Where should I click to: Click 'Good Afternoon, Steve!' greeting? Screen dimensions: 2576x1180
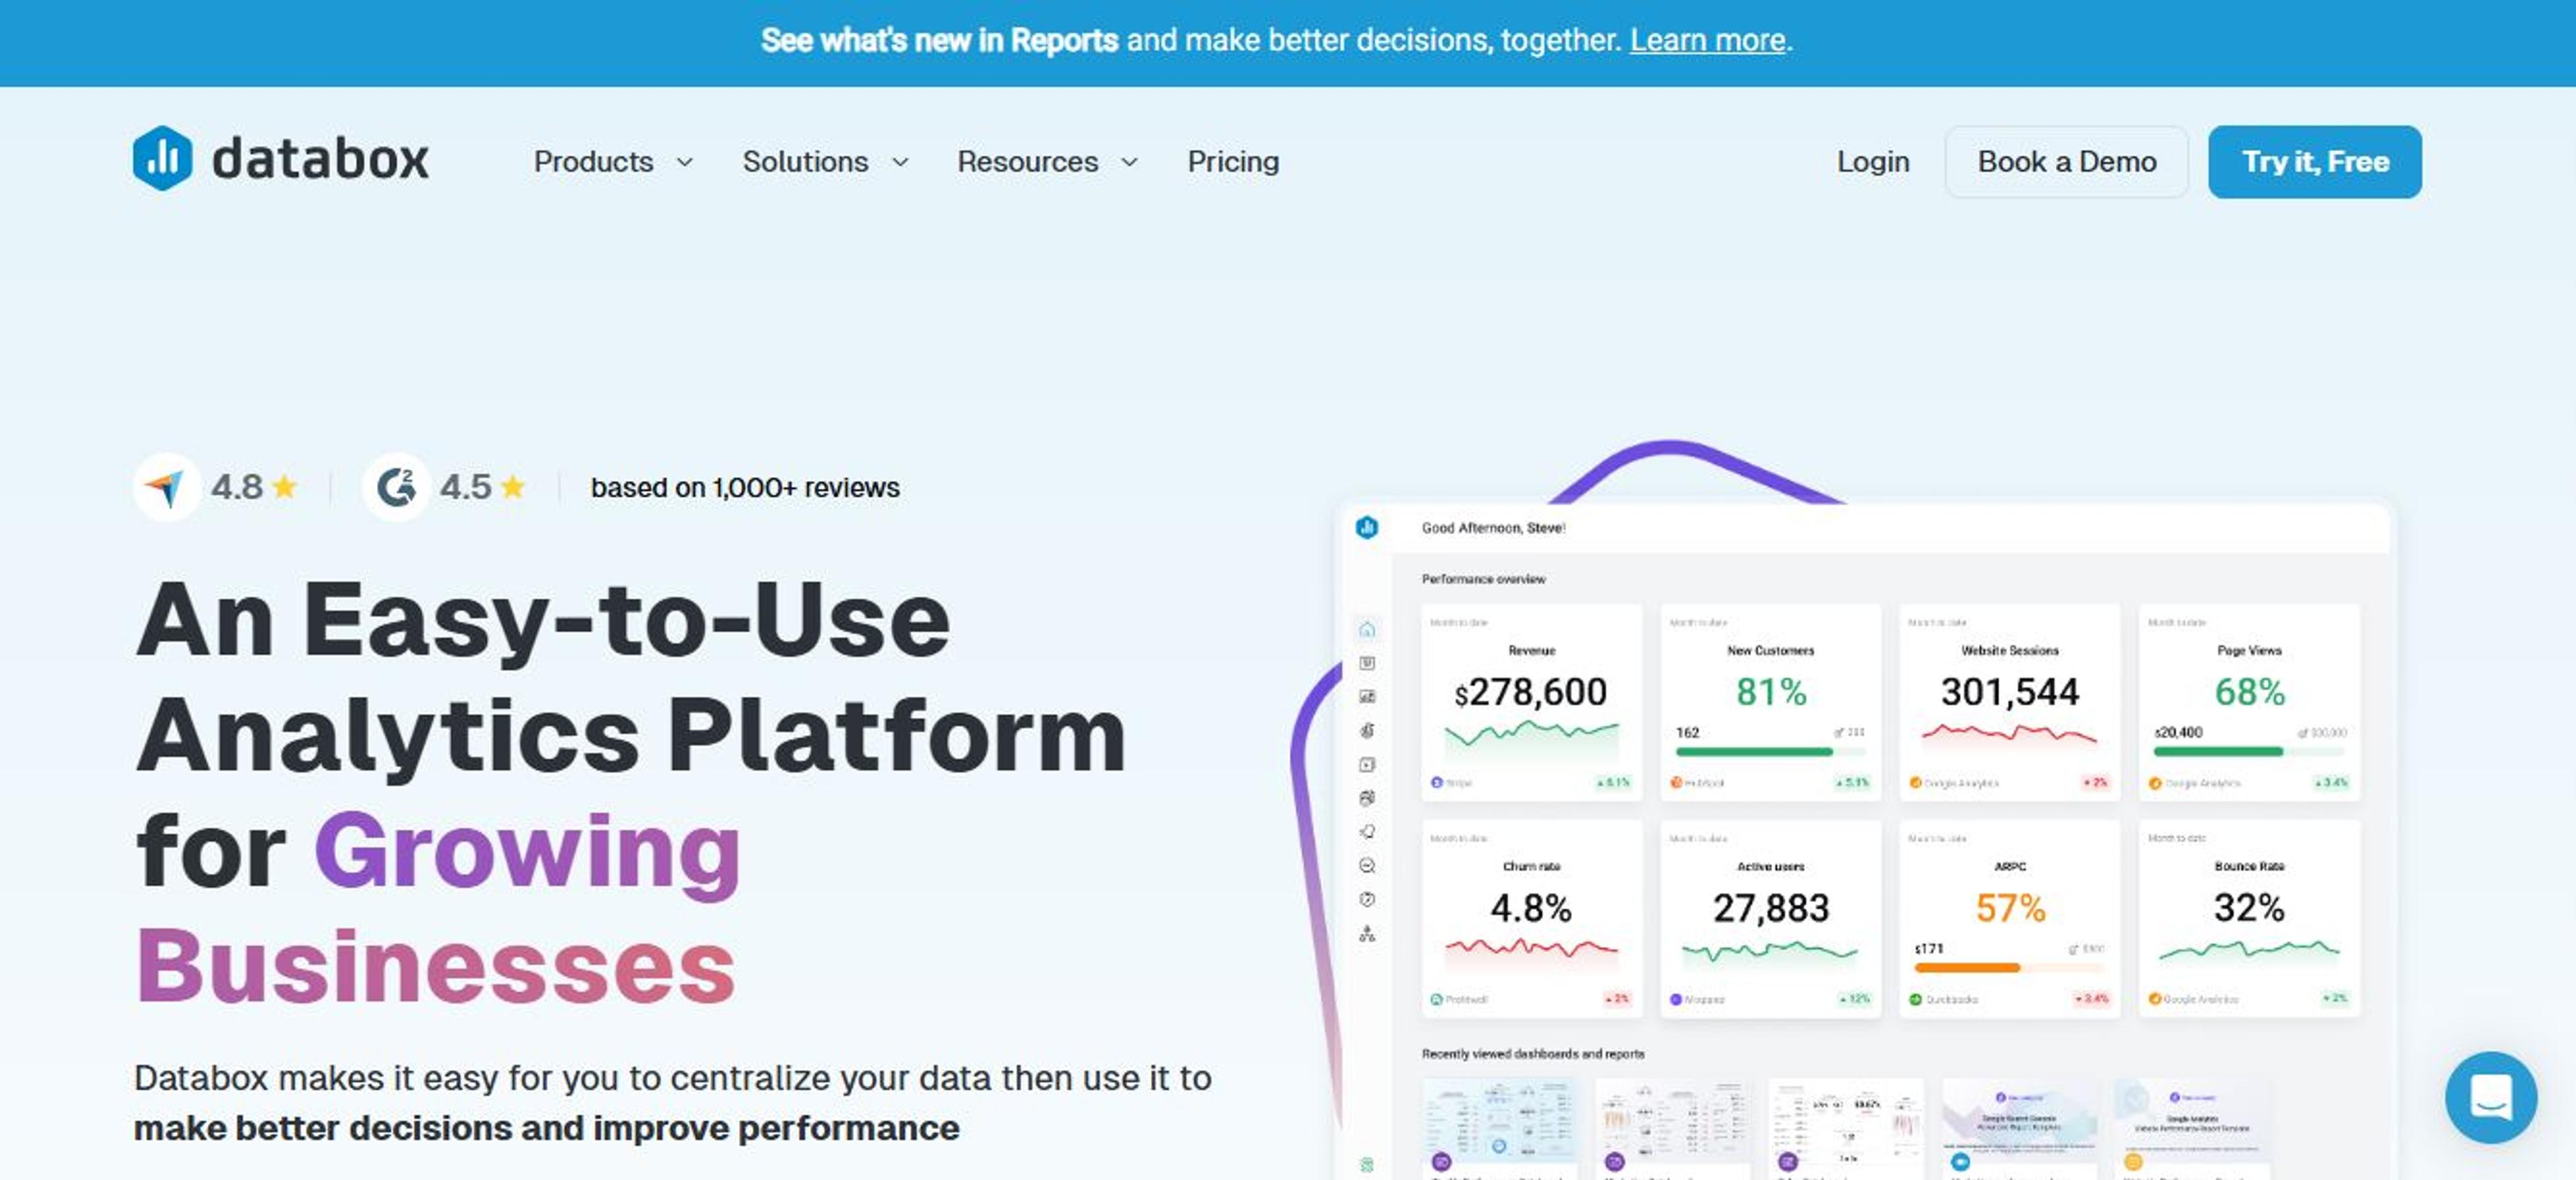1493,528
